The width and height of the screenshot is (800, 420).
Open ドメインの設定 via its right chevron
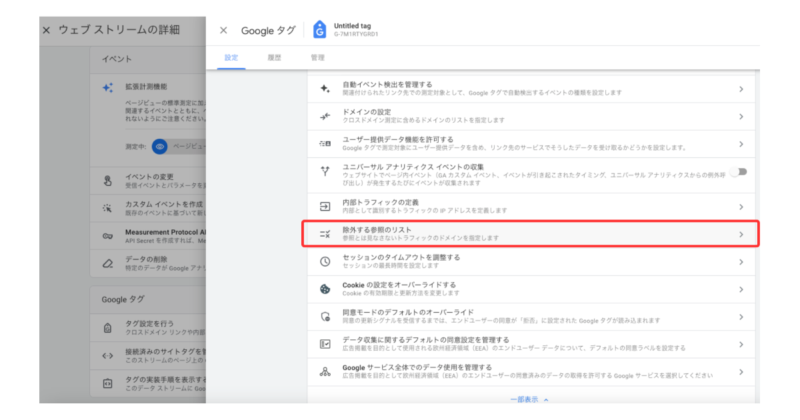(741, 117)
